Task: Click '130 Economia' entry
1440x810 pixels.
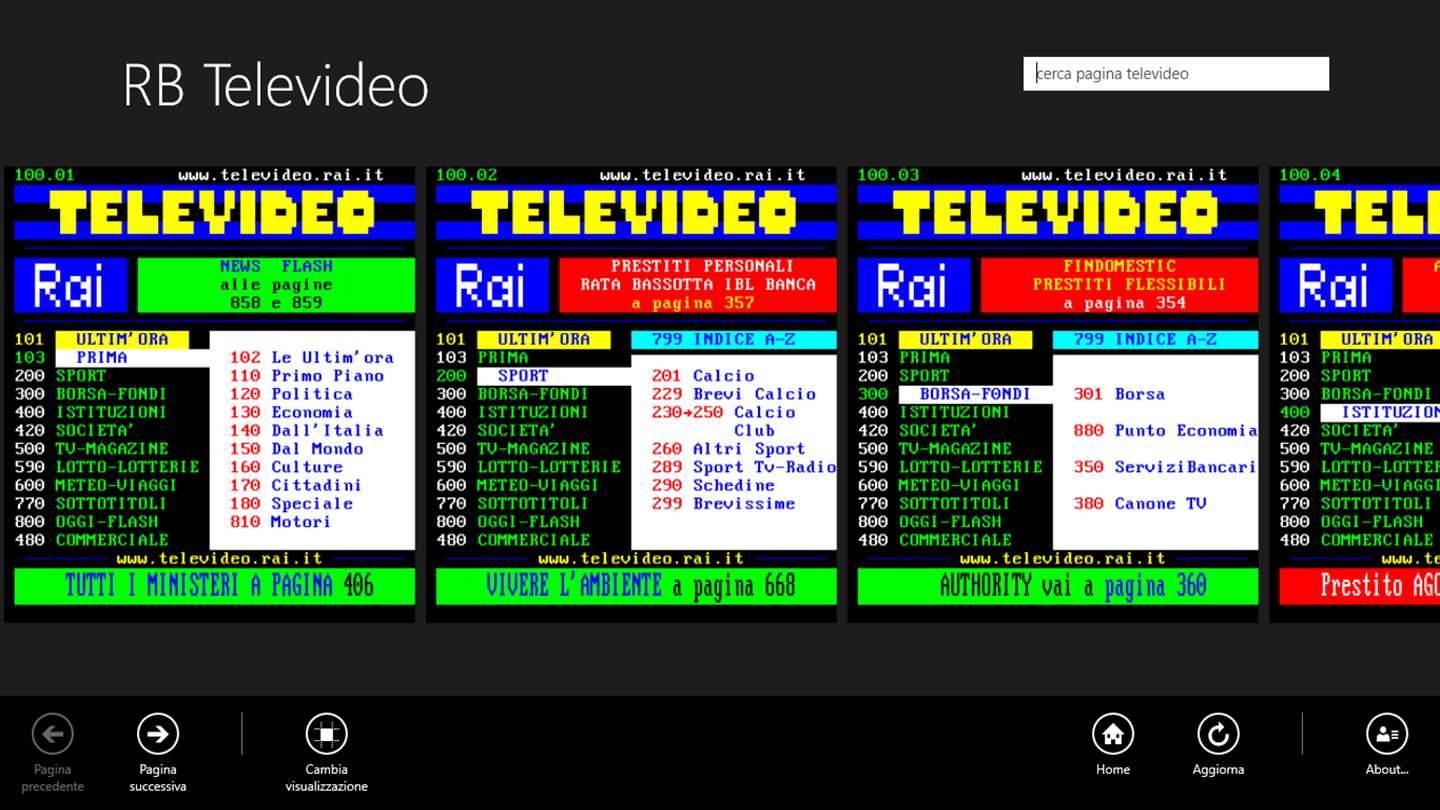Action: click(x=292, y=412)
